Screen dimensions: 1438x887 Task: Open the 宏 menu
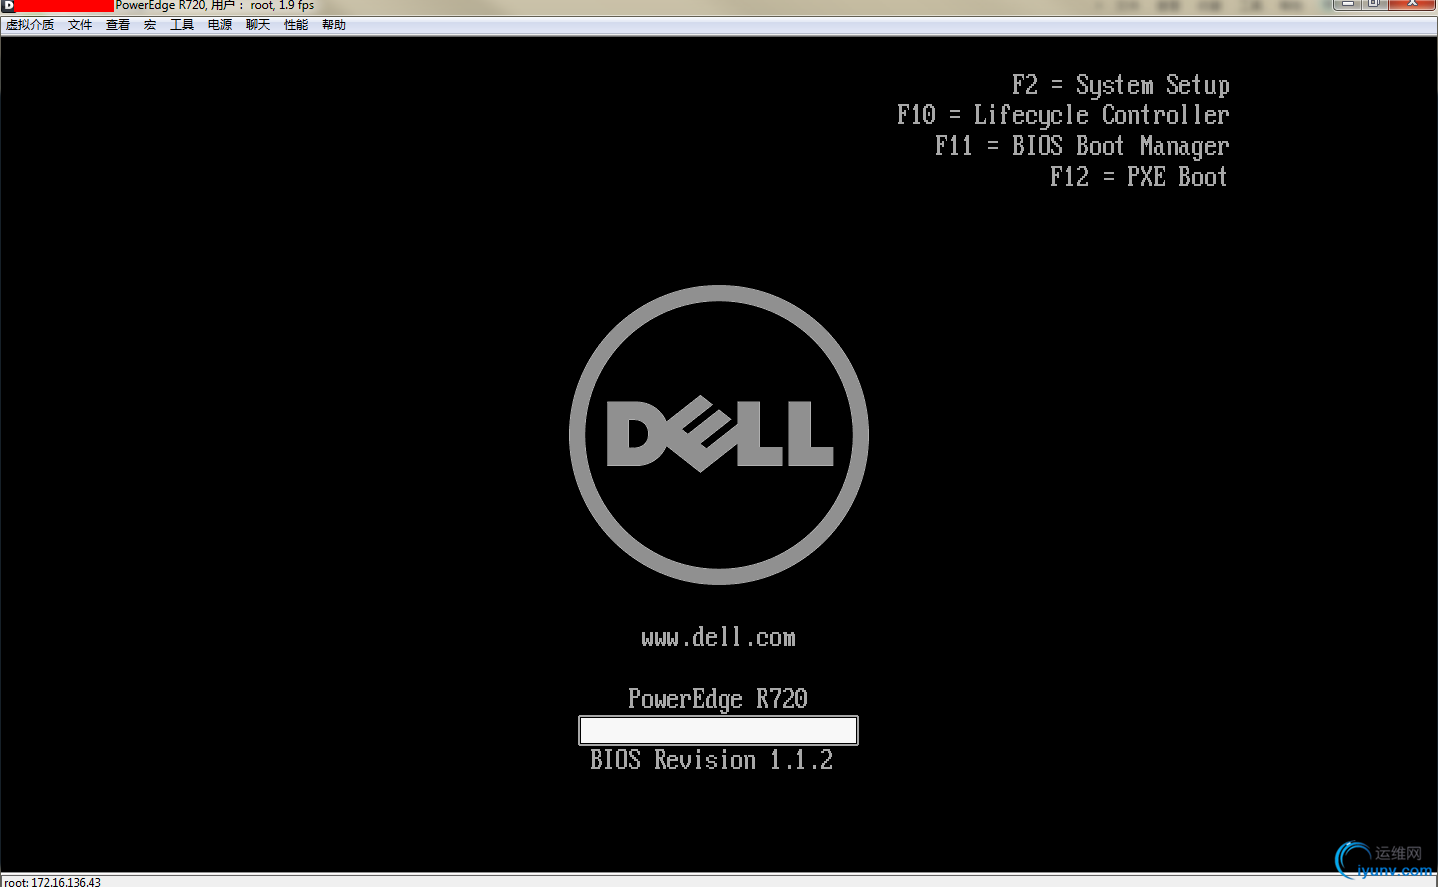[150, 25]
